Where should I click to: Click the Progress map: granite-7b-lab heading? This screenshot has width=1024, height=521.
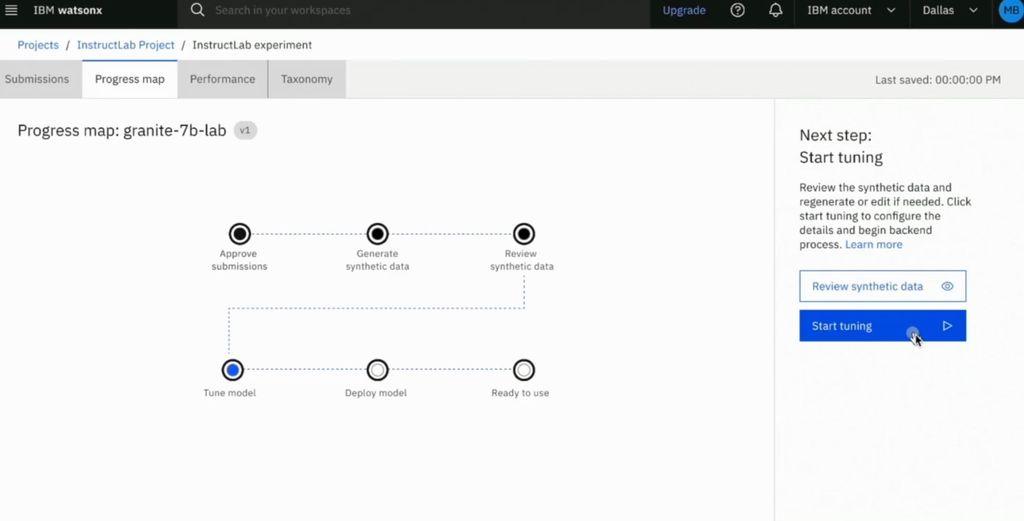click(x=122, y=131)
